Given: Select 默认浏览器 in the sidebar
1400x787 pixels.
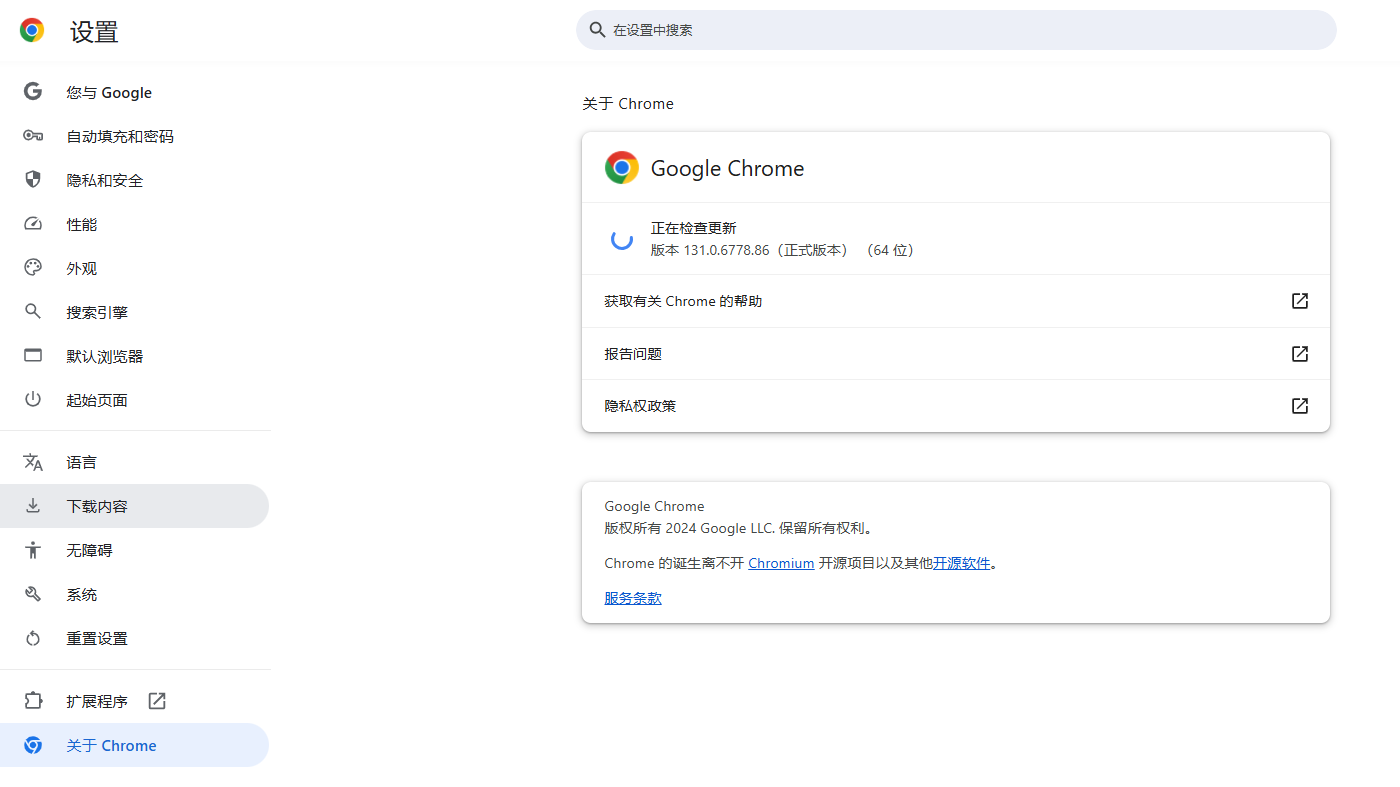Looking at the screenshot, I should pos(134,356).
